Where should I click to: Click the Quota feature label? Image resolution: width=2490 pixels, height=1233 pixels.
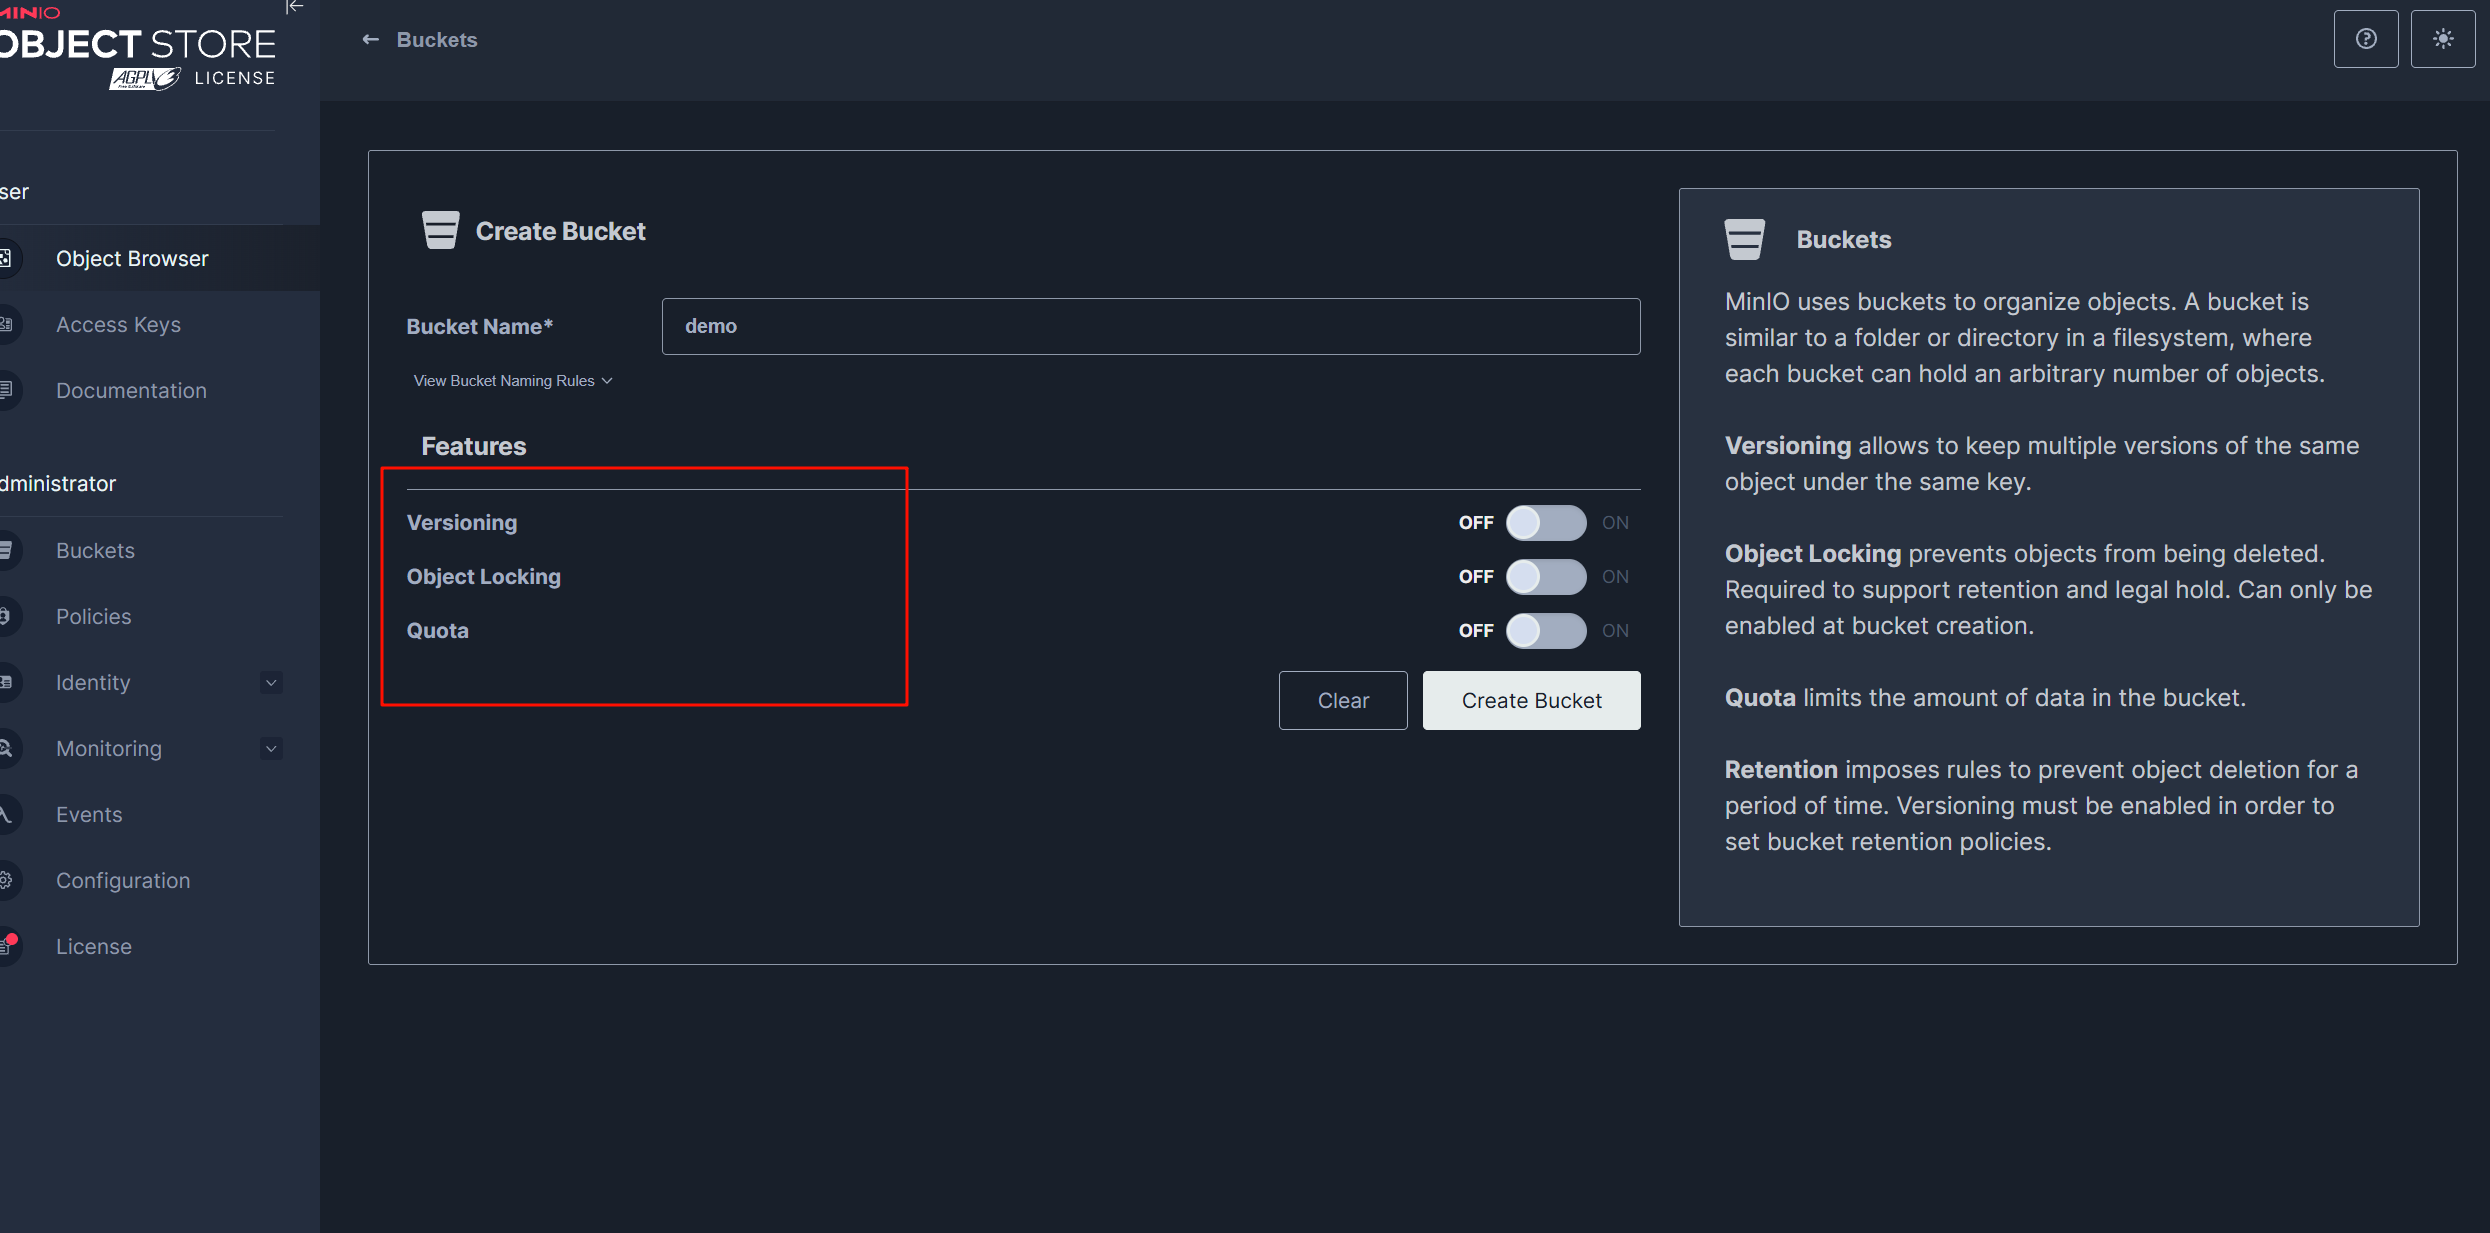pos(437,631)
